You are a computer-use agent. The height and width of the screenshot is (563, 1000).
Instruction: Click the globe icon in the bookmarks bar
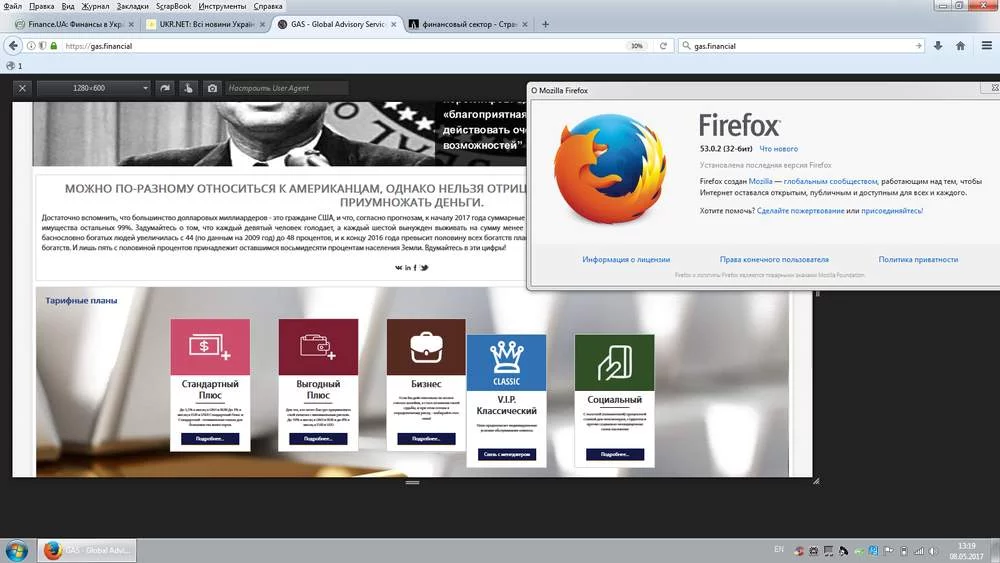pyautogui.click(x=10, y=66)
